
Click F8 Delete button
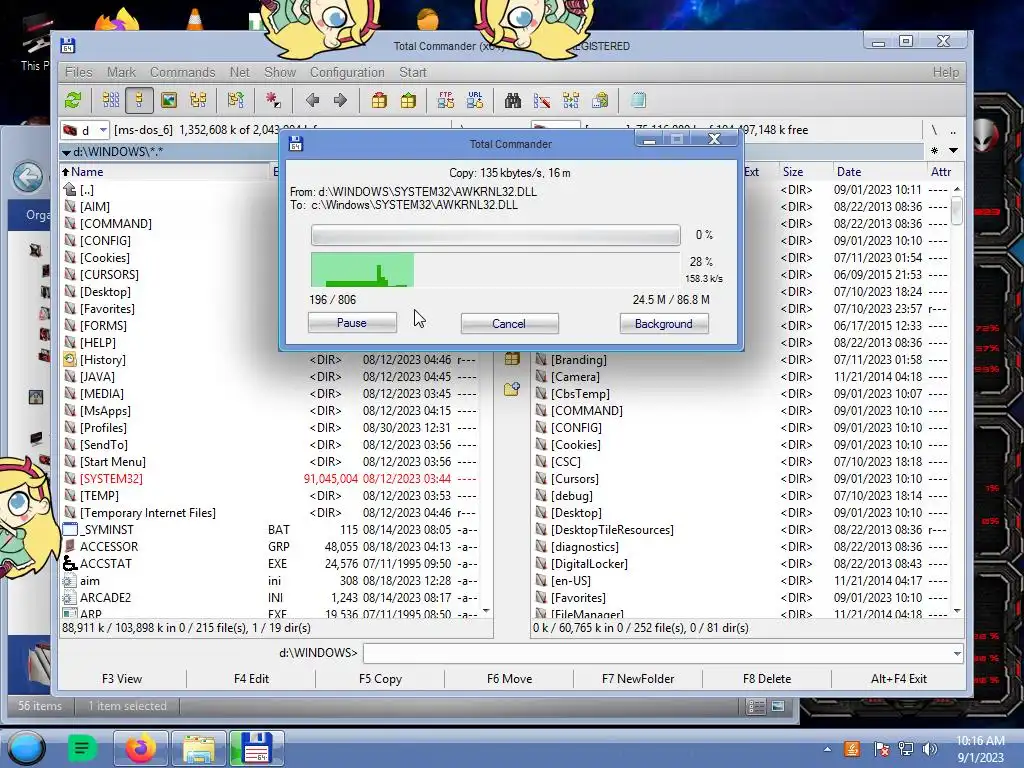(x=767, y=679)
